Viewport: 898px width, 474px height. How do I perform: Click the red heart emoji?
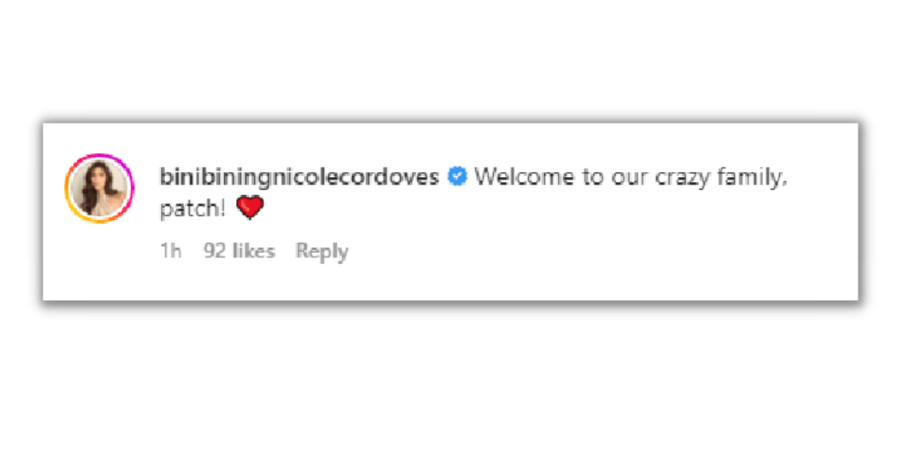coord(250,207)
